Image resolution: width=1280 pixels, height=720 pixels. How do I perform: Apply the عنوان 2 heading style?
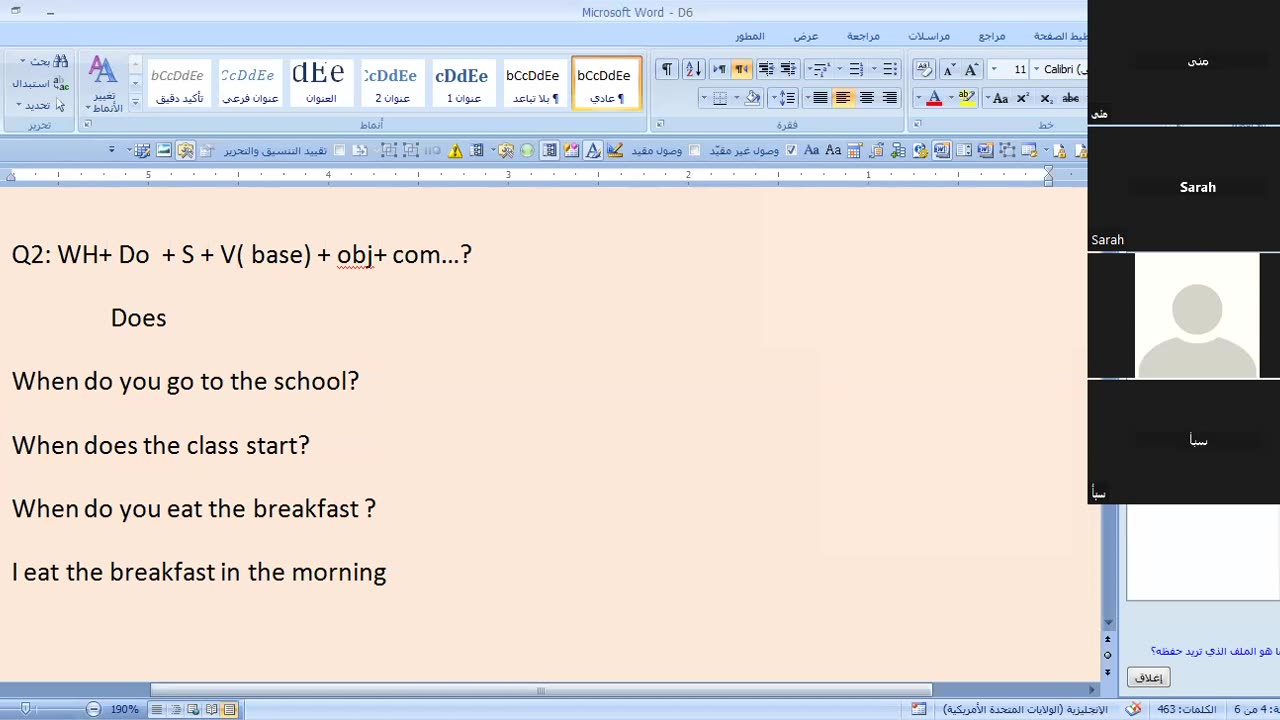pos(391,82)
